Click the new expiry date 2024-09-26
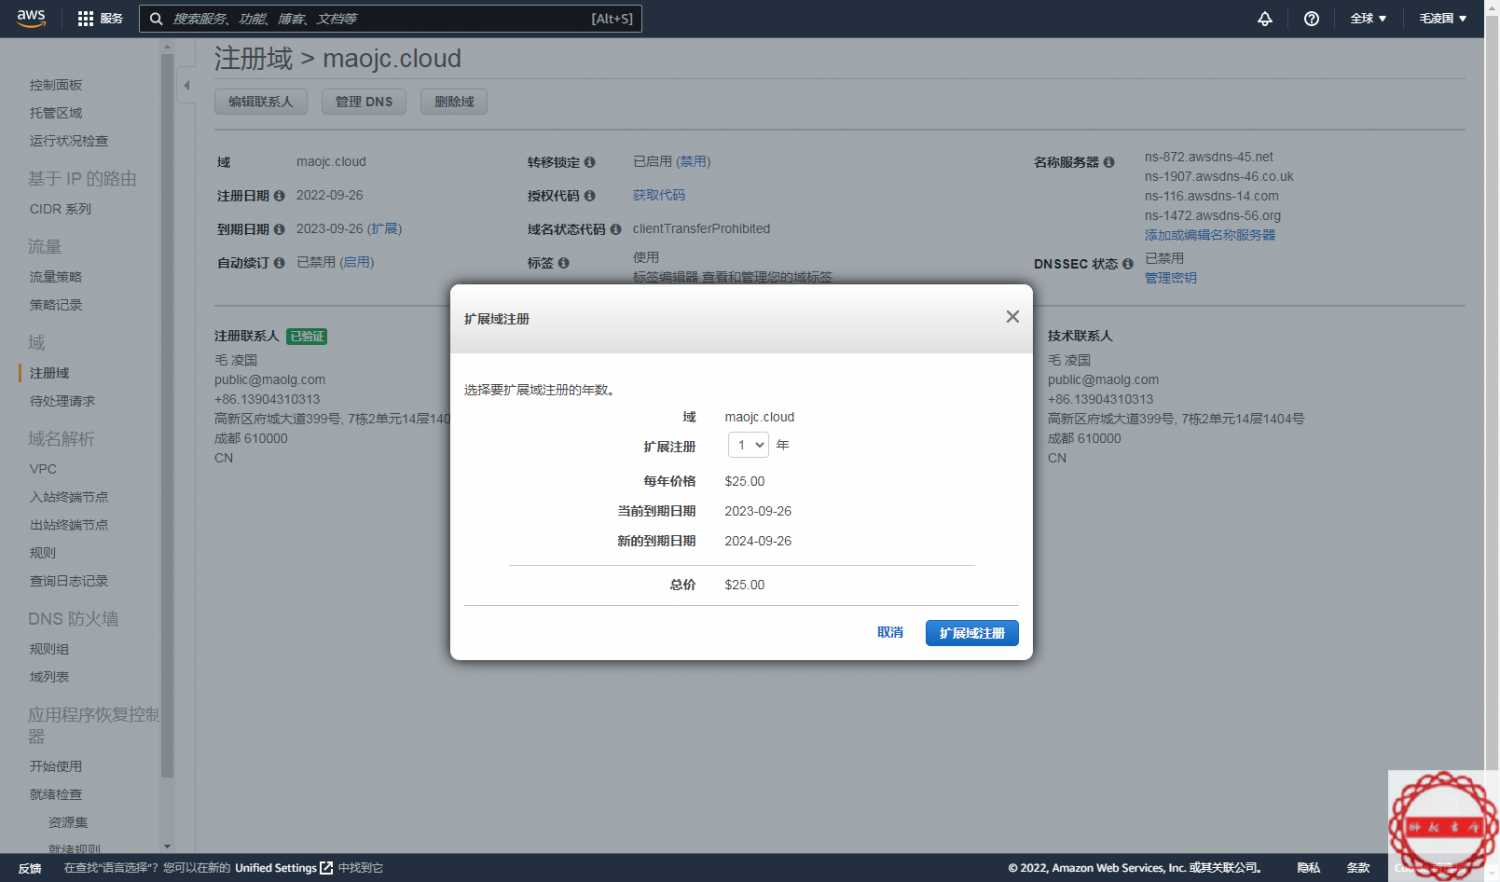The height and width of the screenshot is (882, 1500). tap(758, 541)
